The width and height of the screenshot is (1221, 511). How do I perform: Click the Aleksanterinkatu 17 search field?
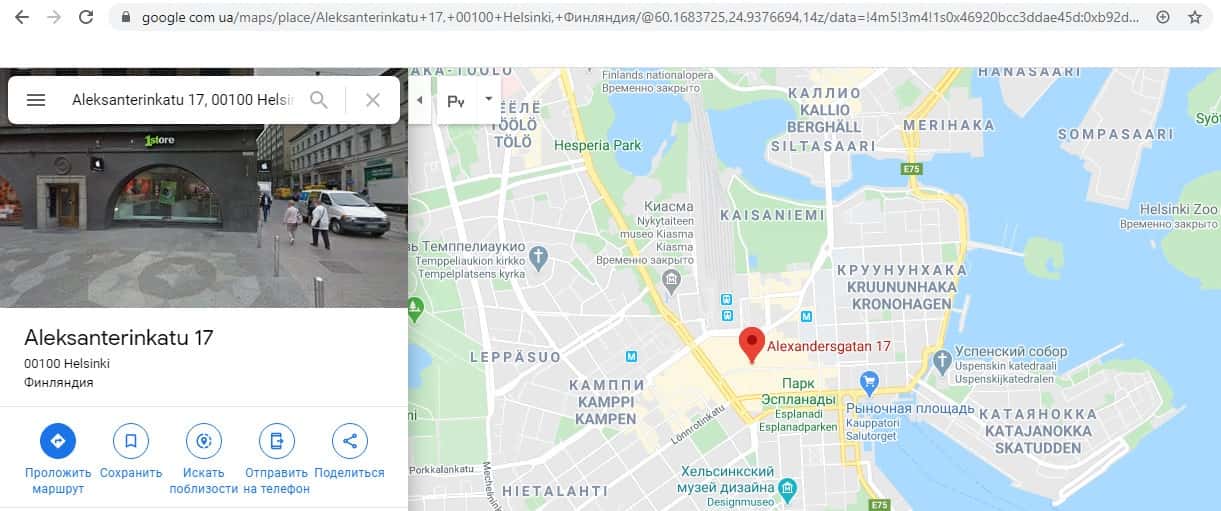(x=183, y=100)
